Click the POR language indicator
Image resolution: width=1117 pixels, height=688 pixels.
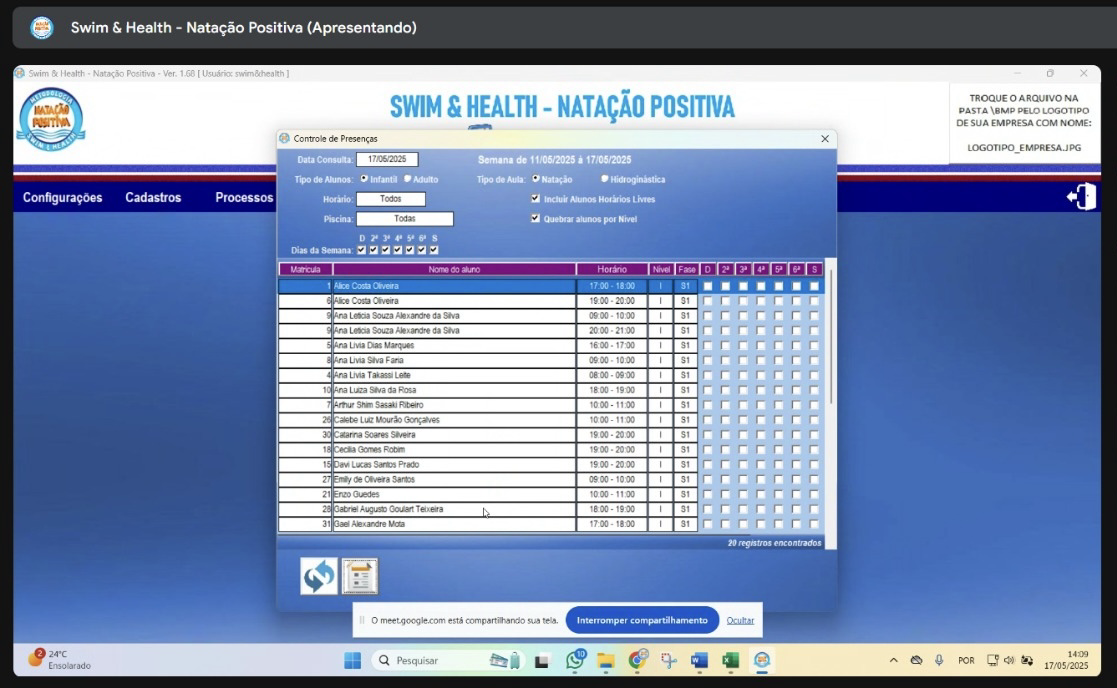(966, 660)
